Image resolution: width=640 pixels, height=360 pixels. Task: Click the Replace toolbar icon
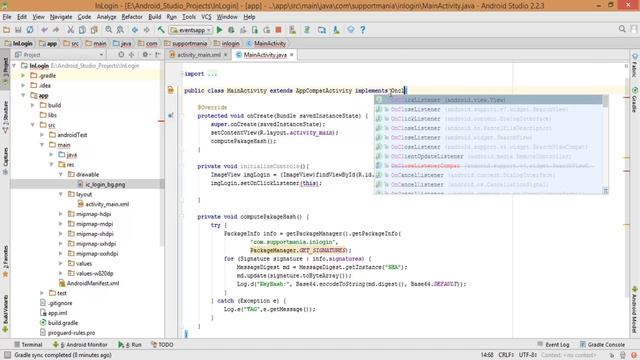coord(120,30)
